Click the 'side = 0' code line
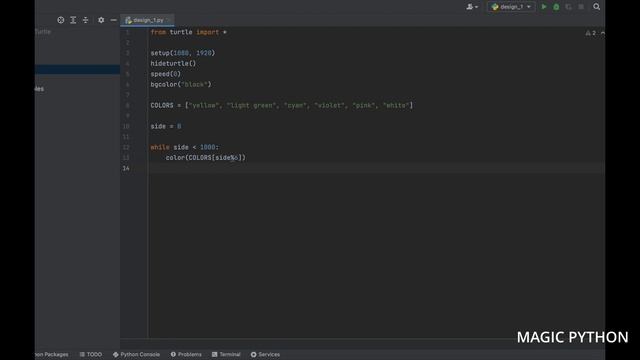640x360 pixels. tap(166, 126)
